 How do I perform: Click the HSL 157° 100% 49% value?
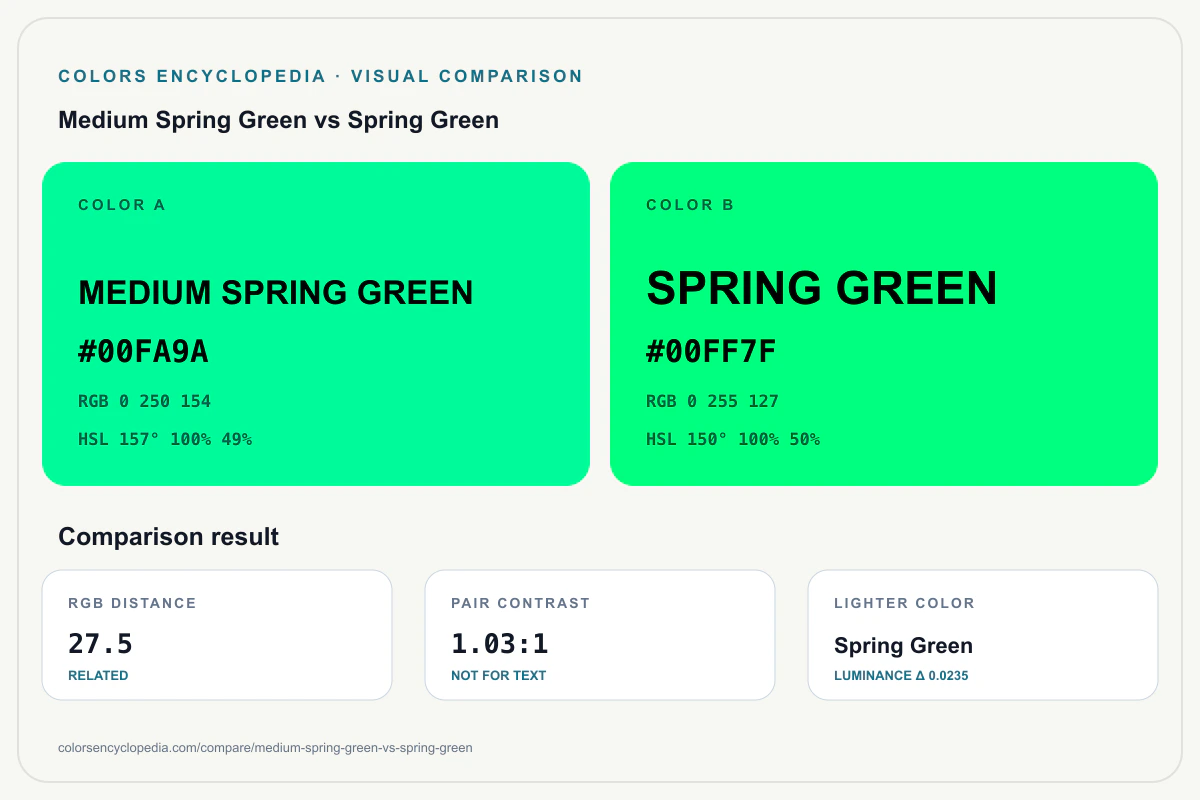pos(165,439)
